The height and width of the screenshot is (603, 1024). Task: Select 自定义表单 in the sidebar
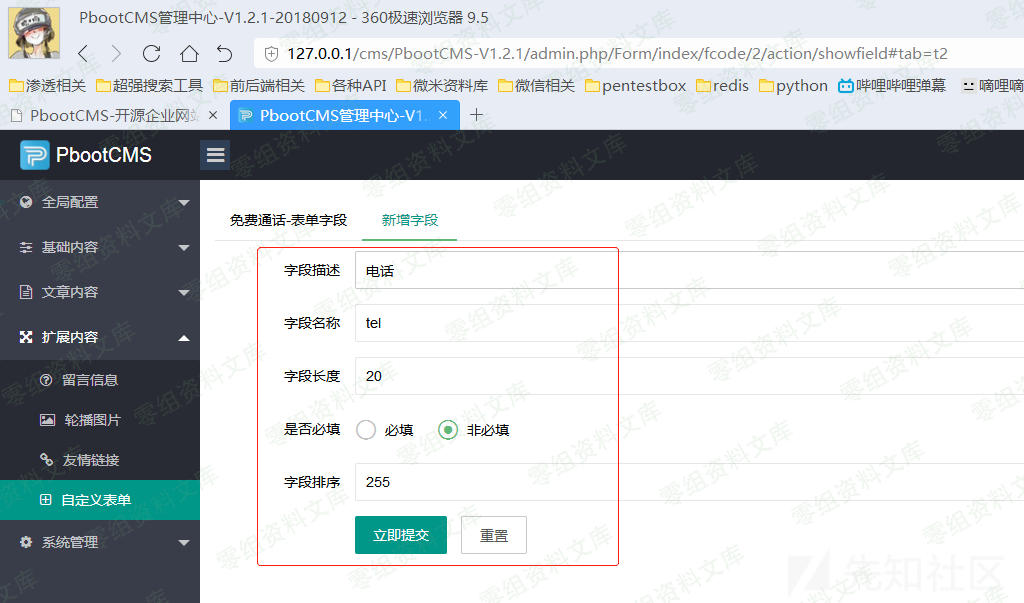click(96, 500)
